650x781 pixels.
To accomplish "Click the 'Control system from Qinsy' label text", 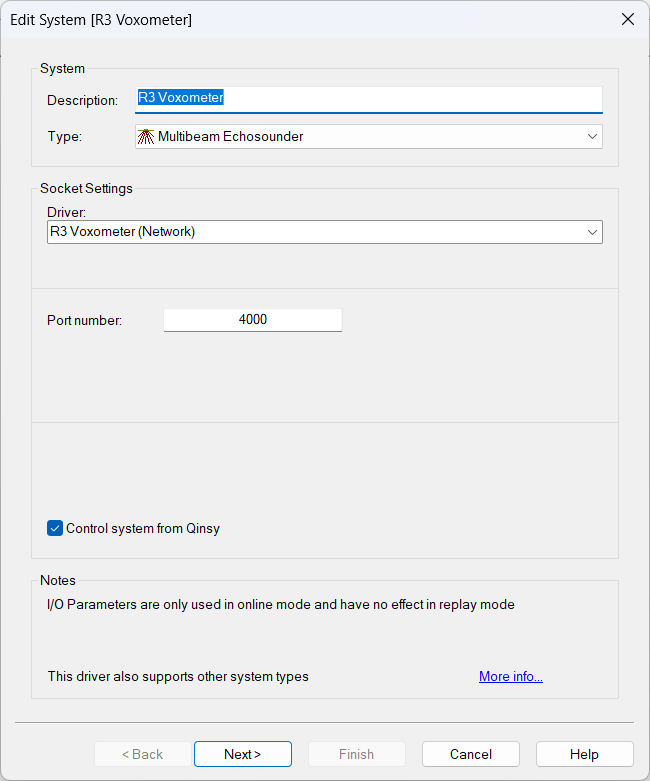I will tap(143, 528).
